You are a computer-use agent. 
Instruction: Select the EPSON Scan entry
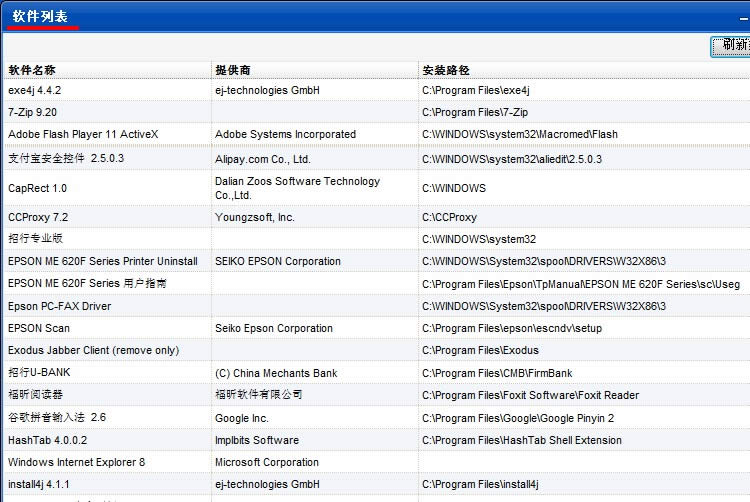pyautogui.click(x=39, y=328)
